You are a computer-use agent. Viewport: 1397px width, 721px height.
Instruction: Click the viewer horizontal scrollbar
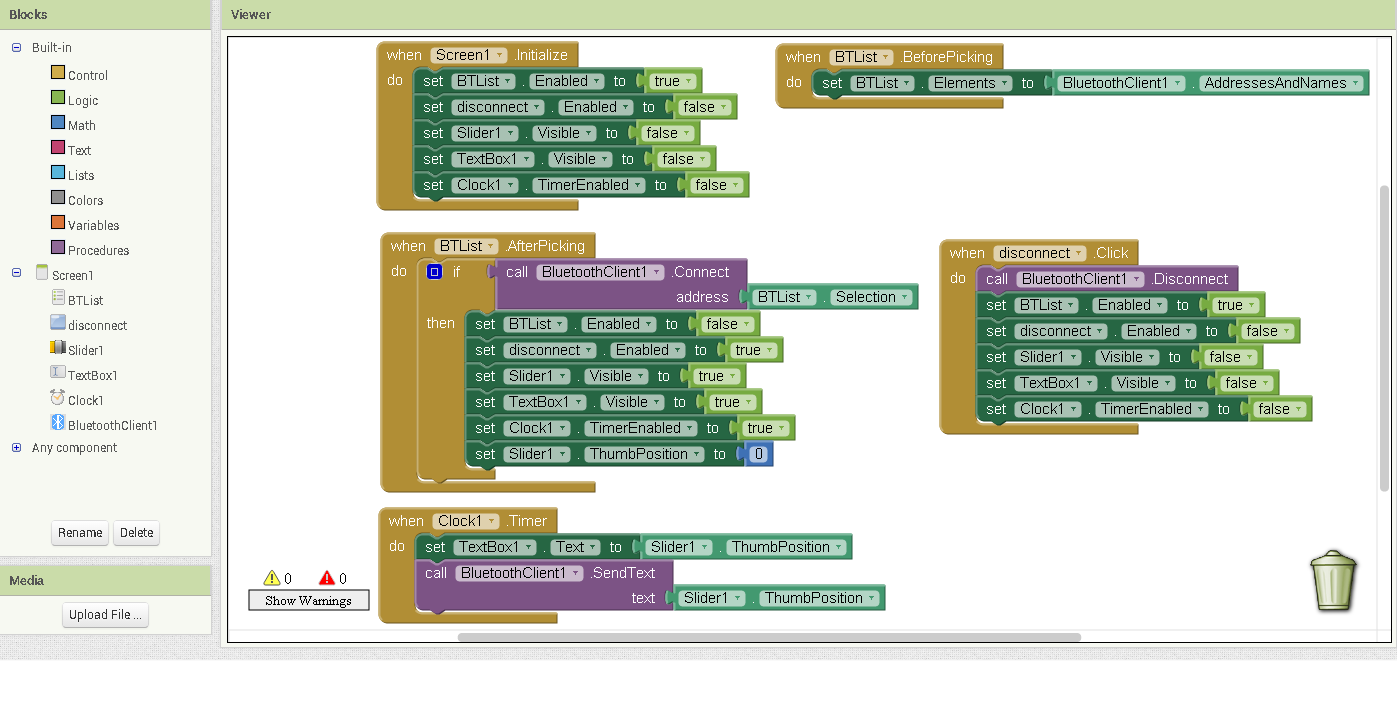[769, 637]
